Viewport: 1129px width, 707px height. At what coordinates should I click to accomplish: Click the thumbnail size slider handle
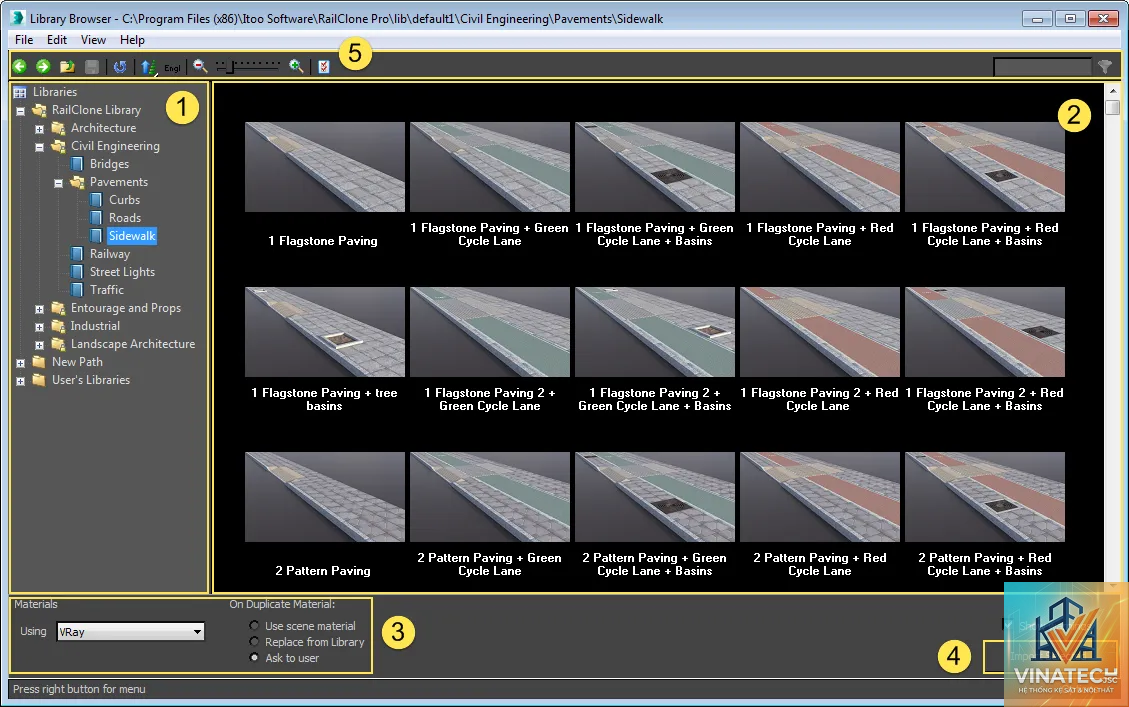(230, 67)
